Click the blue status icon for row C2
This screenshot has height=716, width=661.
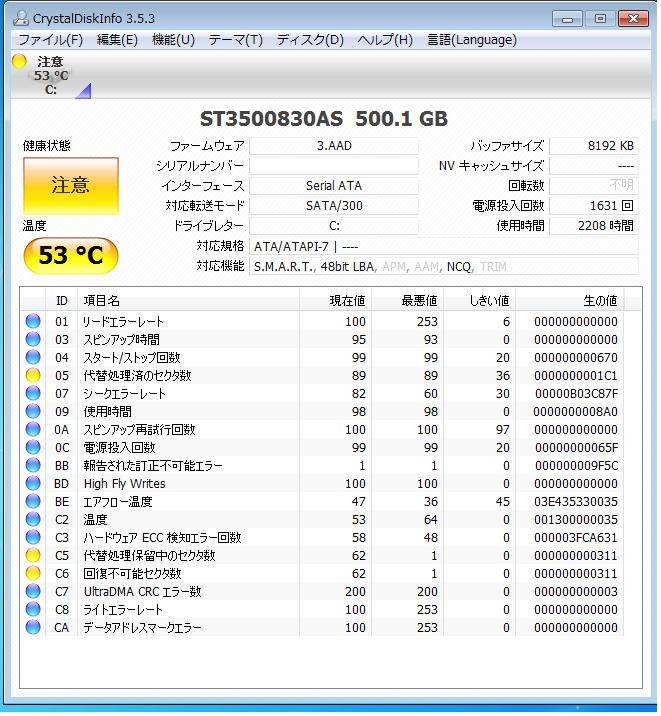coord(33,519)
